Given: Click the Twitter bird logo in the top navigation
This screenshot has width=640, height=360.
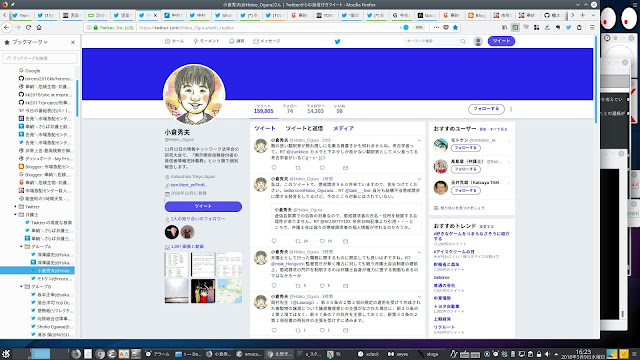Looking at the screenshot, I should pyautogui.click(x=338, y=41).
